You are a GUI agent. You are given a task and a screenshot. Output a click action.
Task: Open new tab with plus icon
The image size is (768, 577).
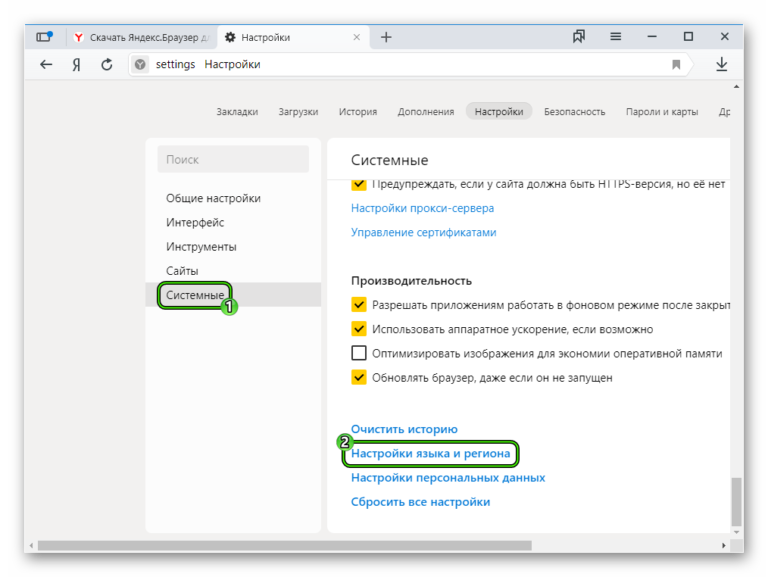[386, 37]
